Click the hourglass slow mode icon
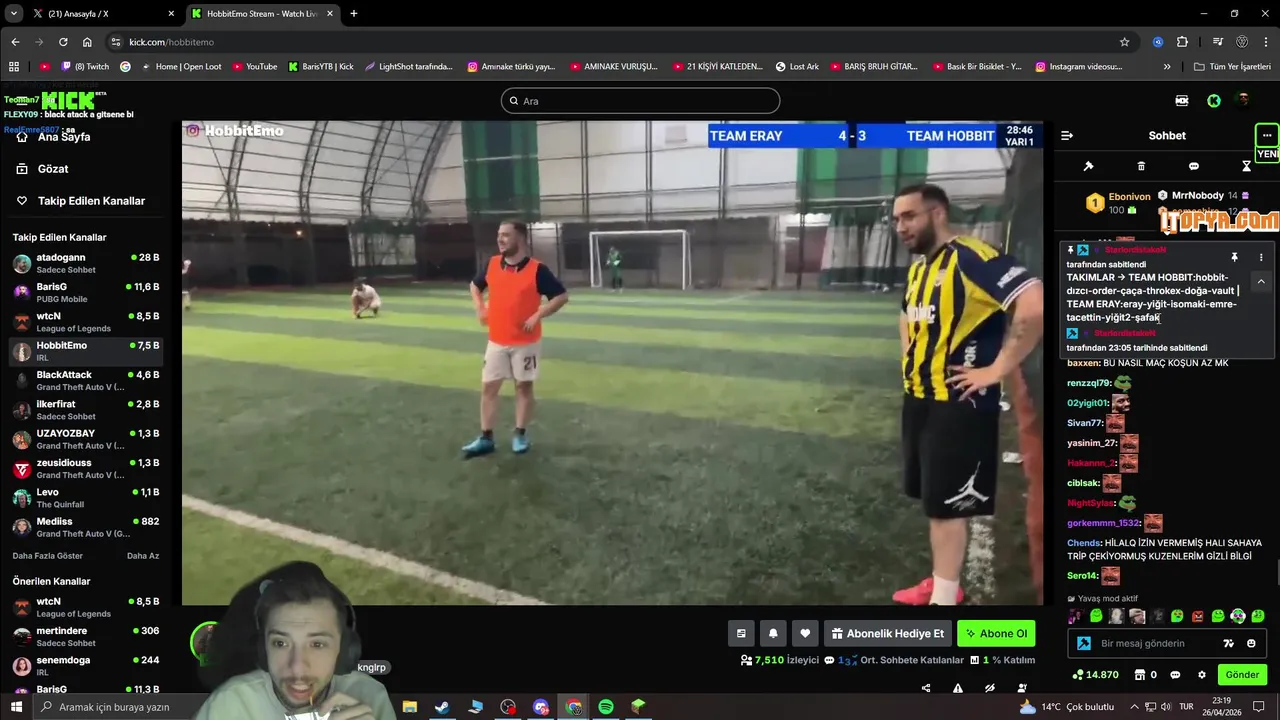 (x=1246, y=166)
